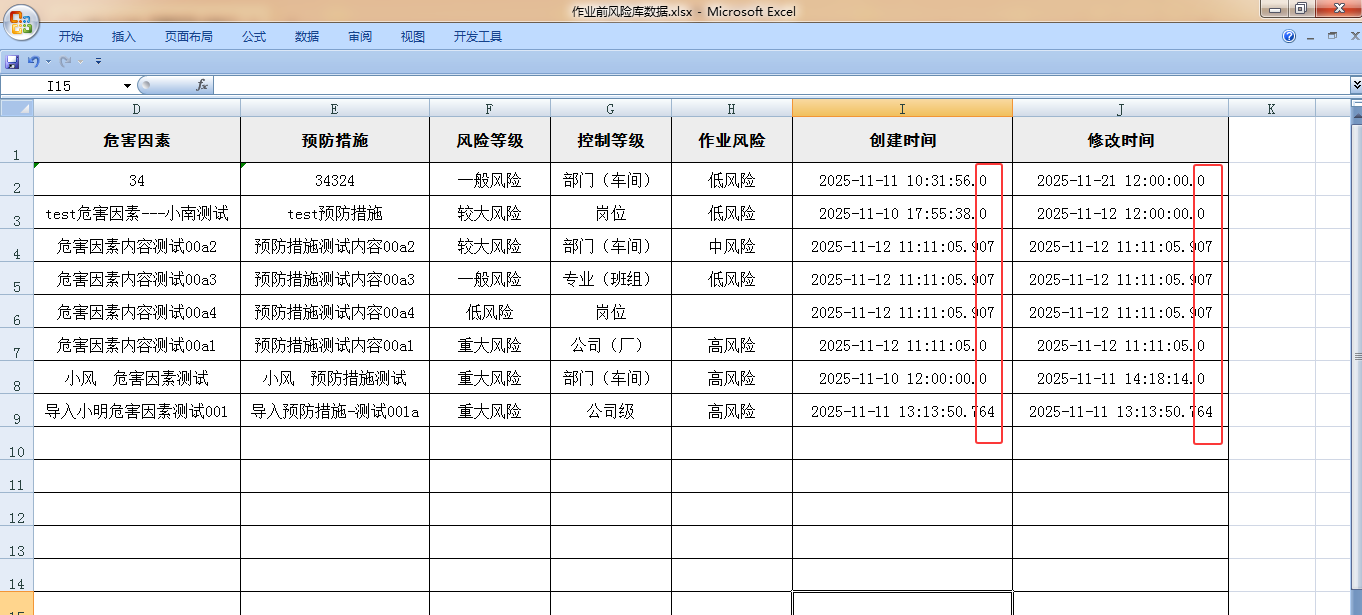This screenshot has width=1362, height=615.
Task: Select the 创建时间 header cell
Action: (x=902, y=141)
